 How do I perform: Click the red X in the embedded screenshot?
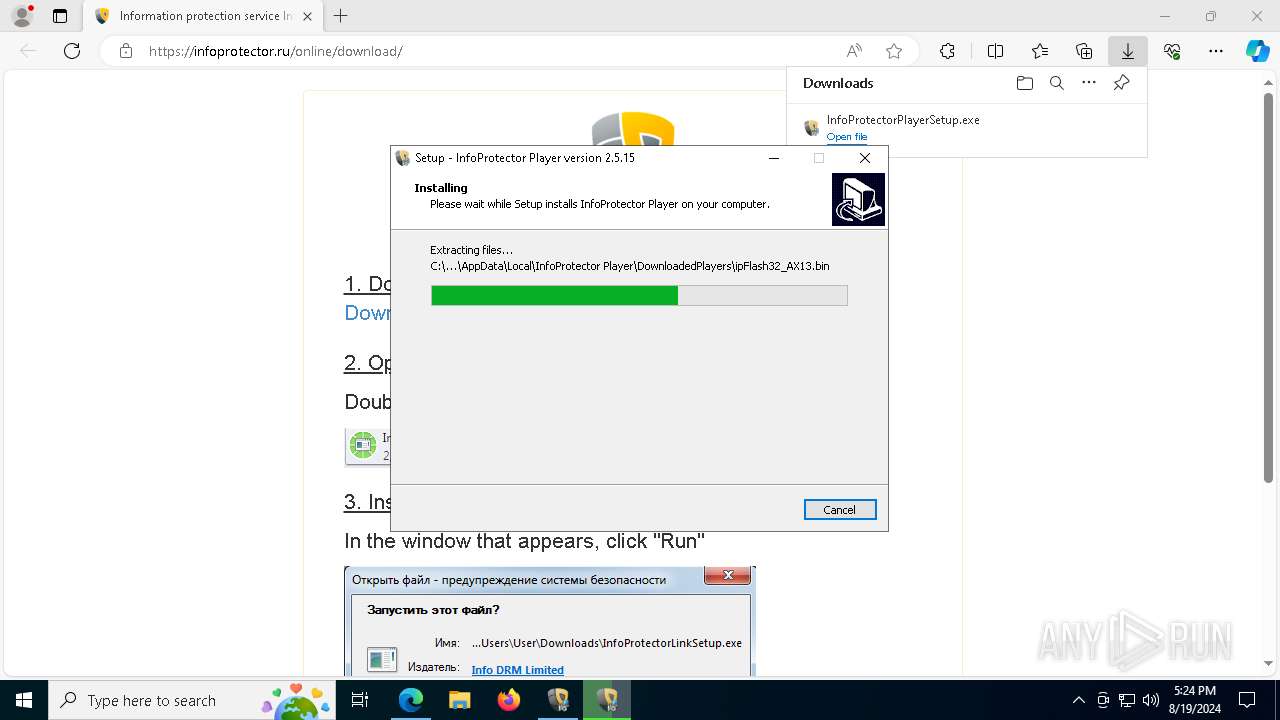point(728,575)
